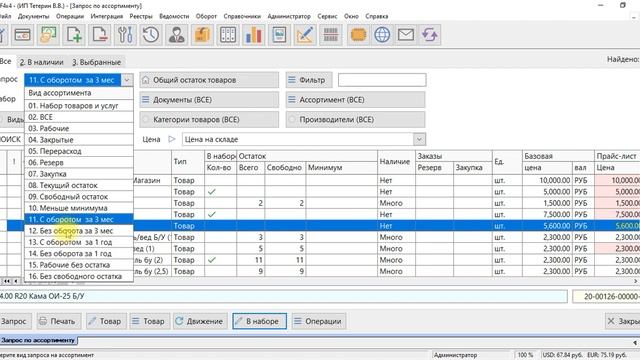The height and width of the screenshot is (360, 640).
Task: Select 03. Рабочие in the dropdown list
Action: (79, 128)
